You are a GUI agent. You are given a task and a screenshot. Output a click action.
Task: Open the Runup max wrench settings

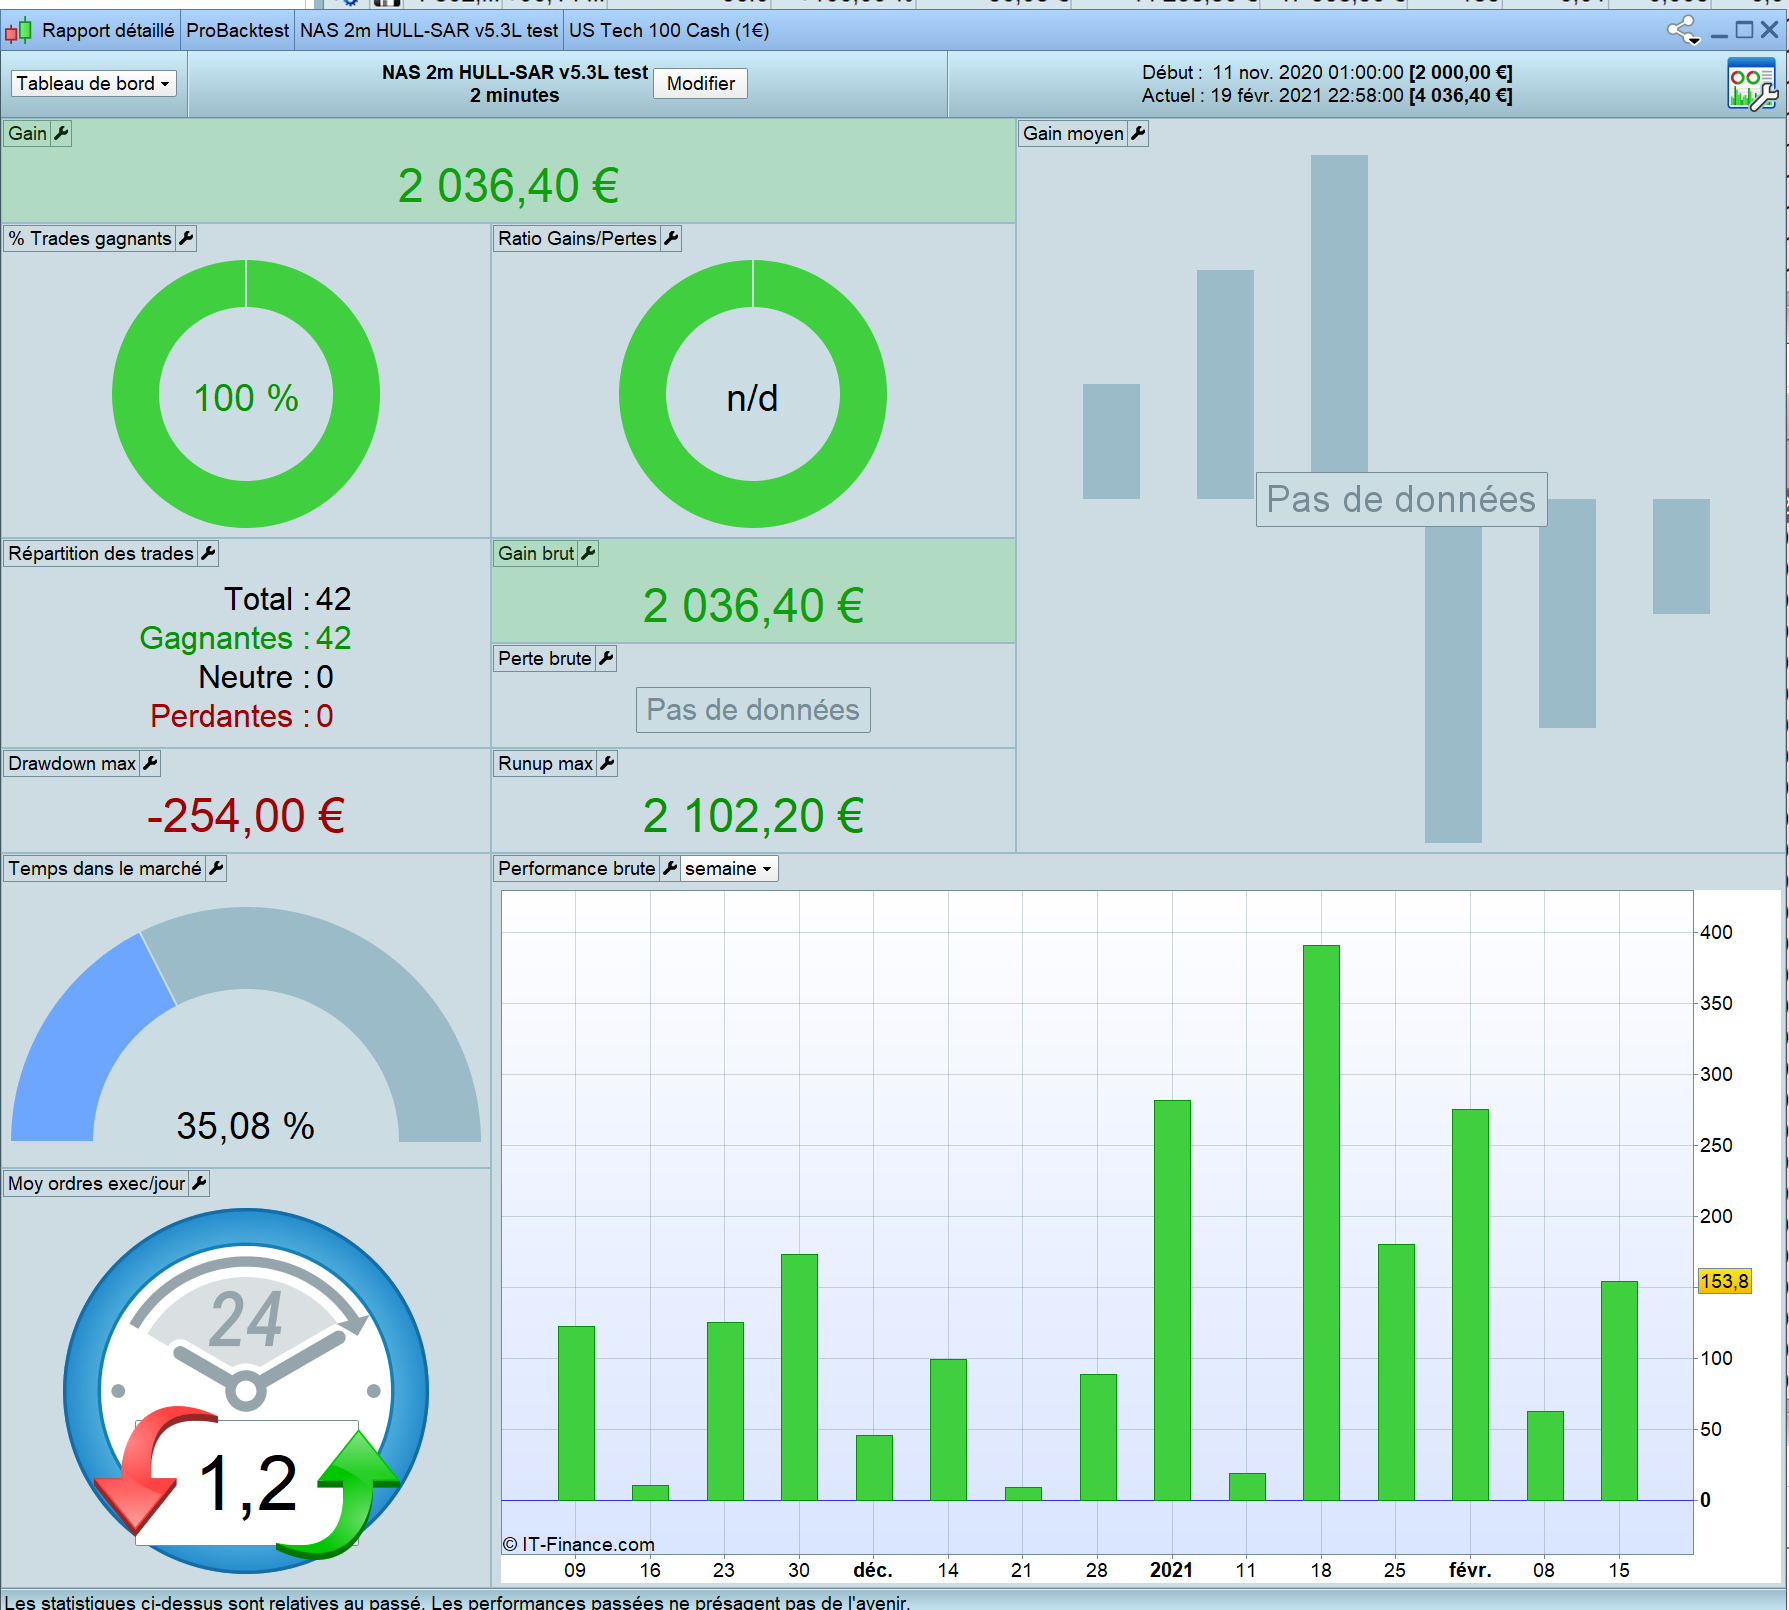pyautogui.click(x=607, y=763)
